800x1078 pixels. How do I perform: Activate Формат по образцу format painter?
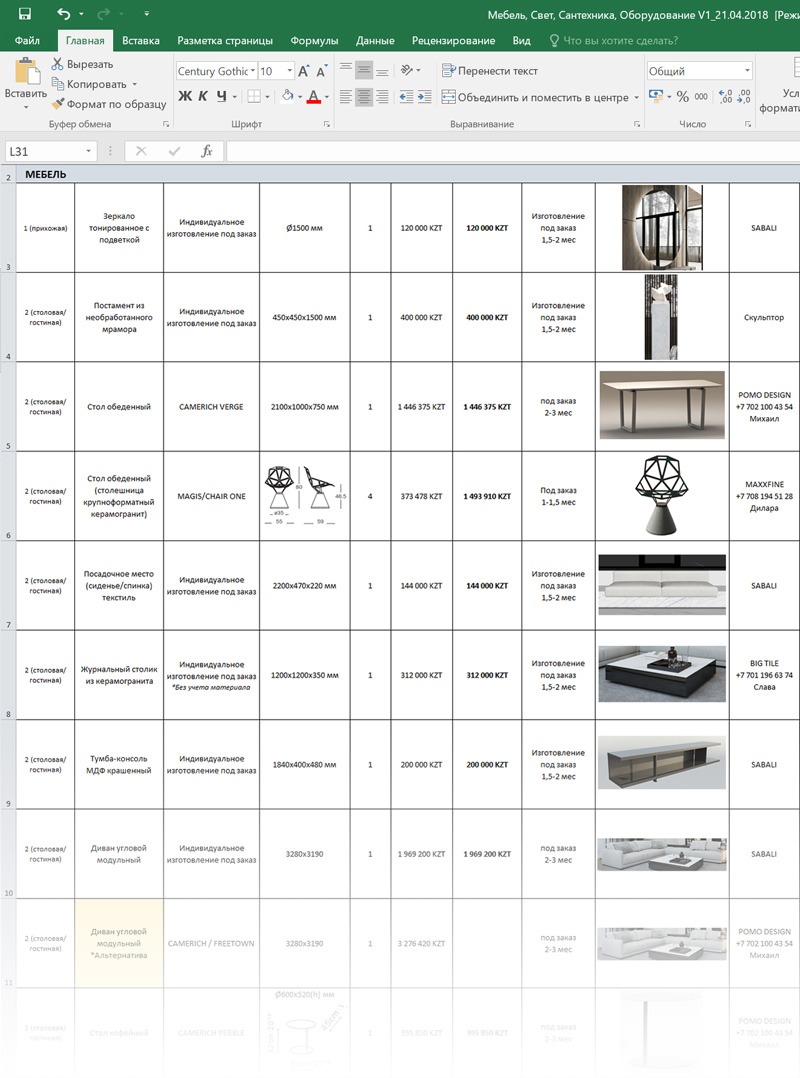109,104
